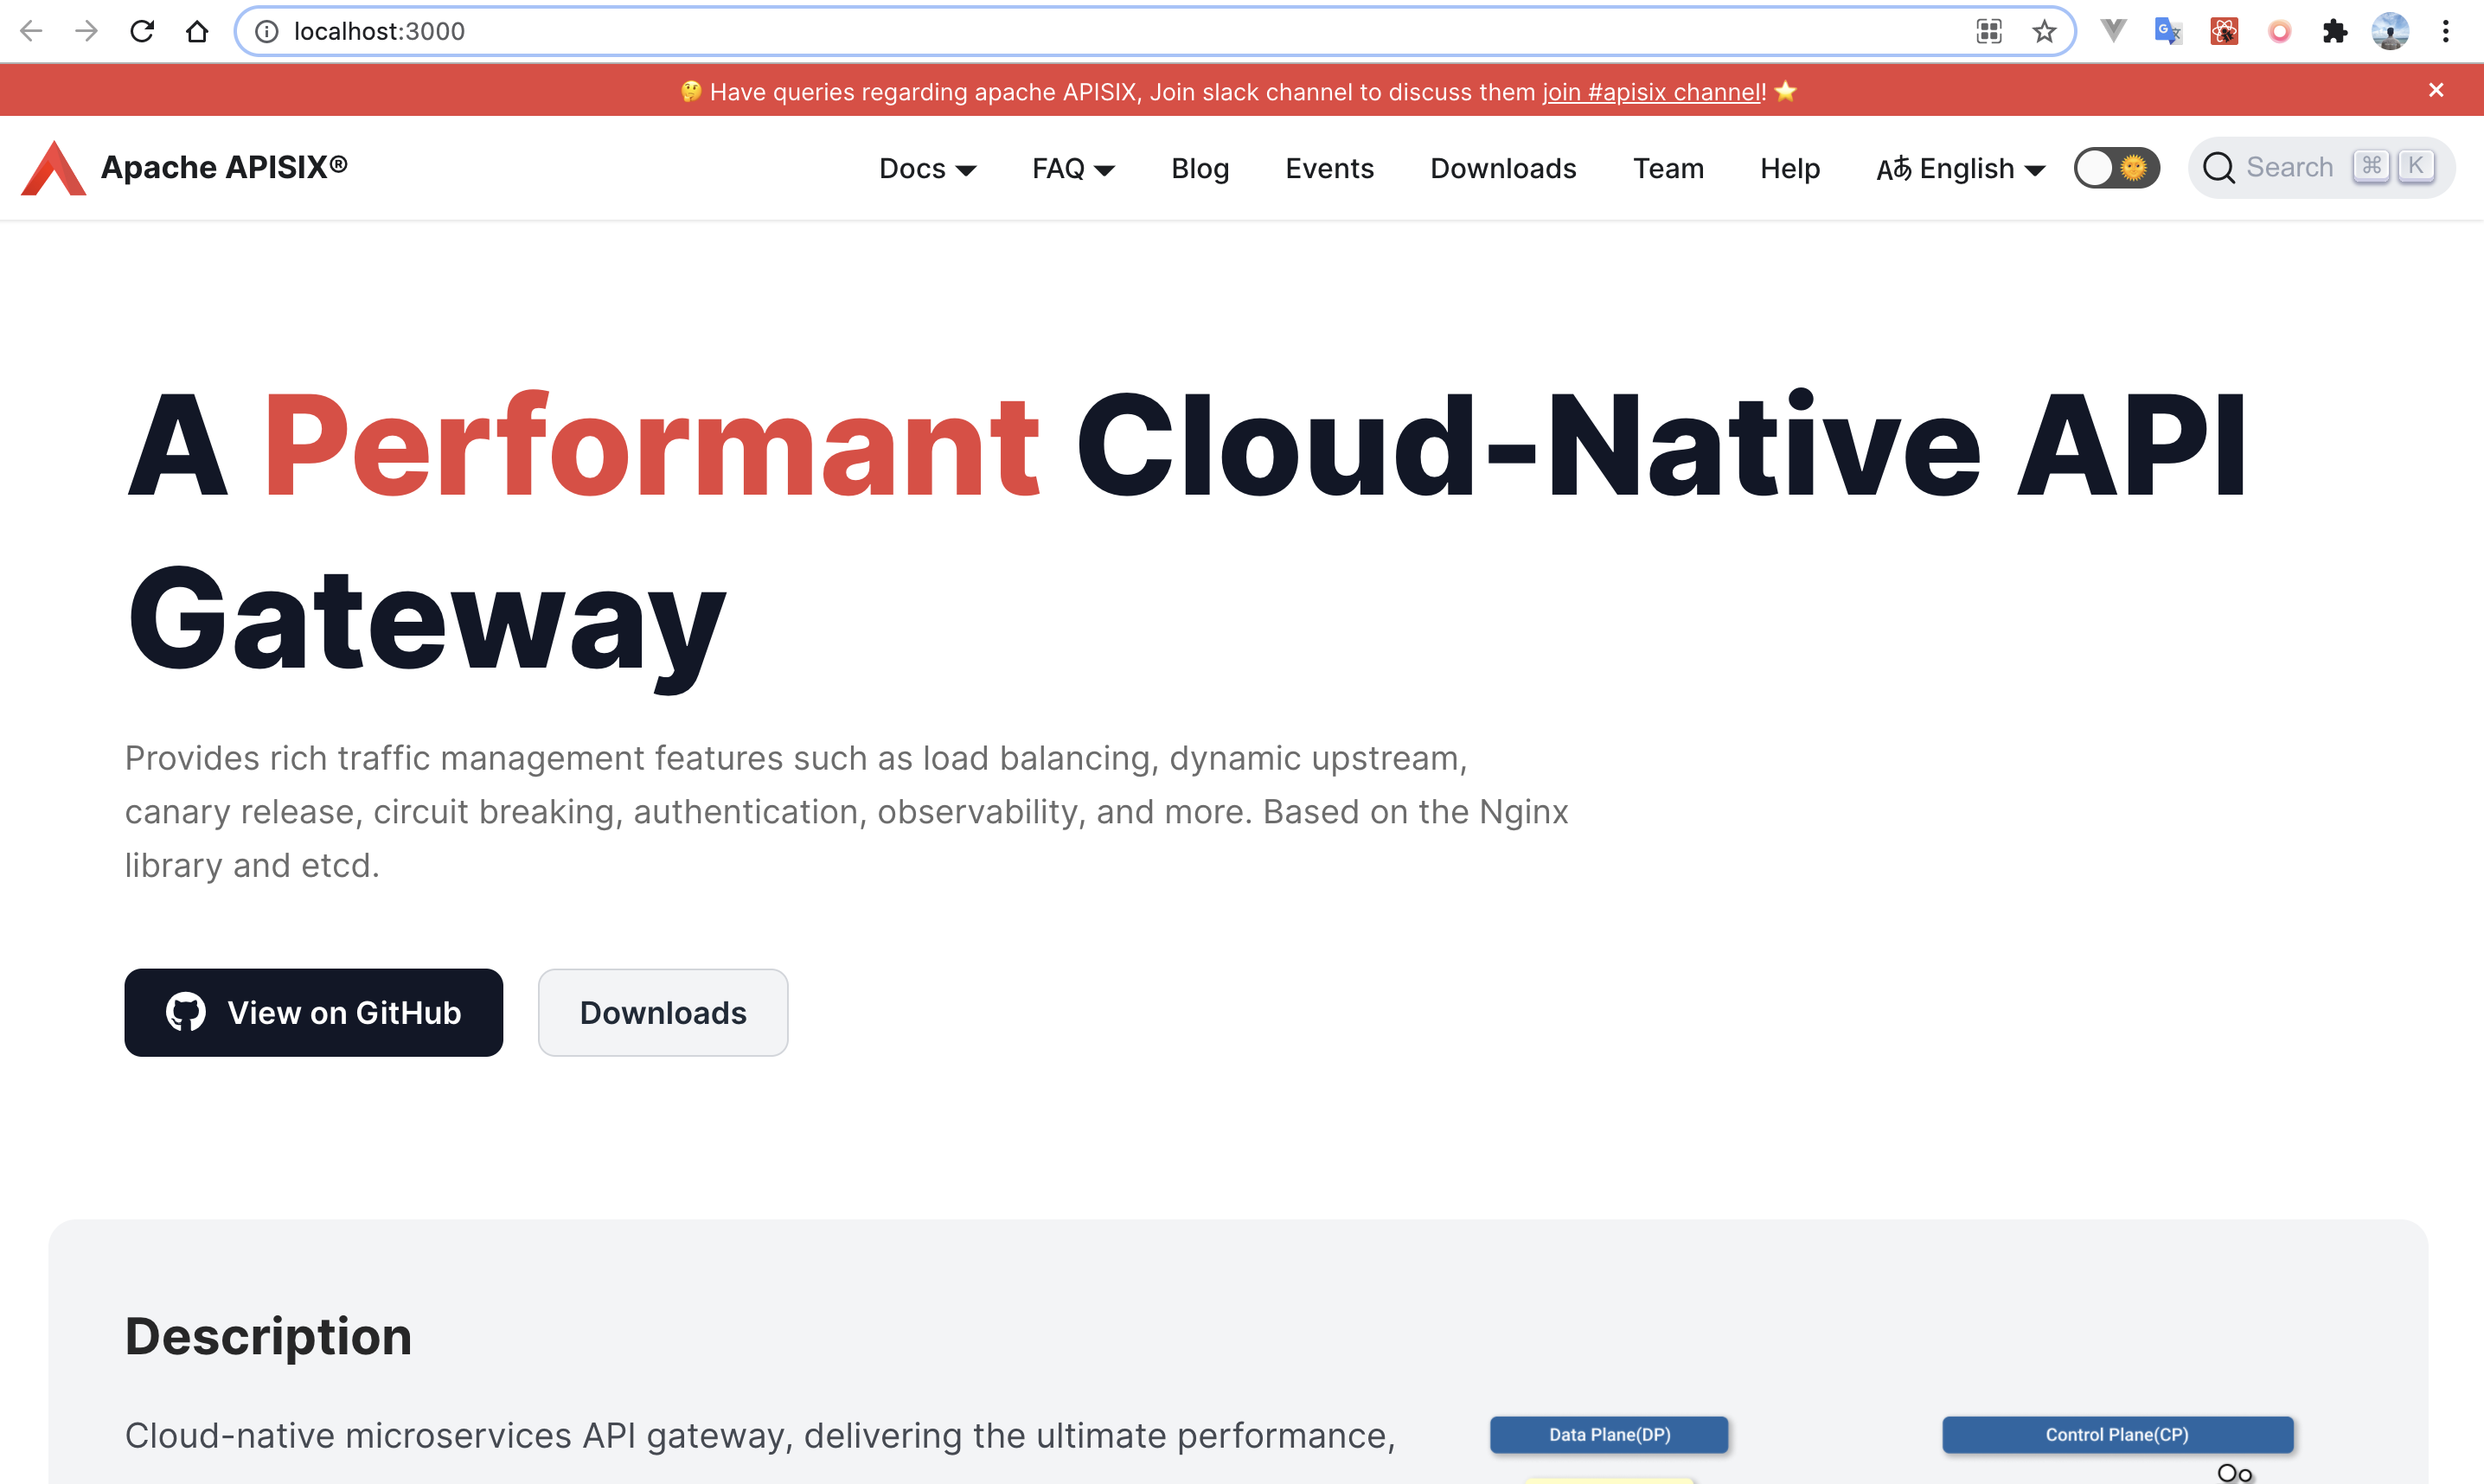
Task: Open the browser extensions puzzle icon
Action: pyautogui.click(x=2334, y=31)
